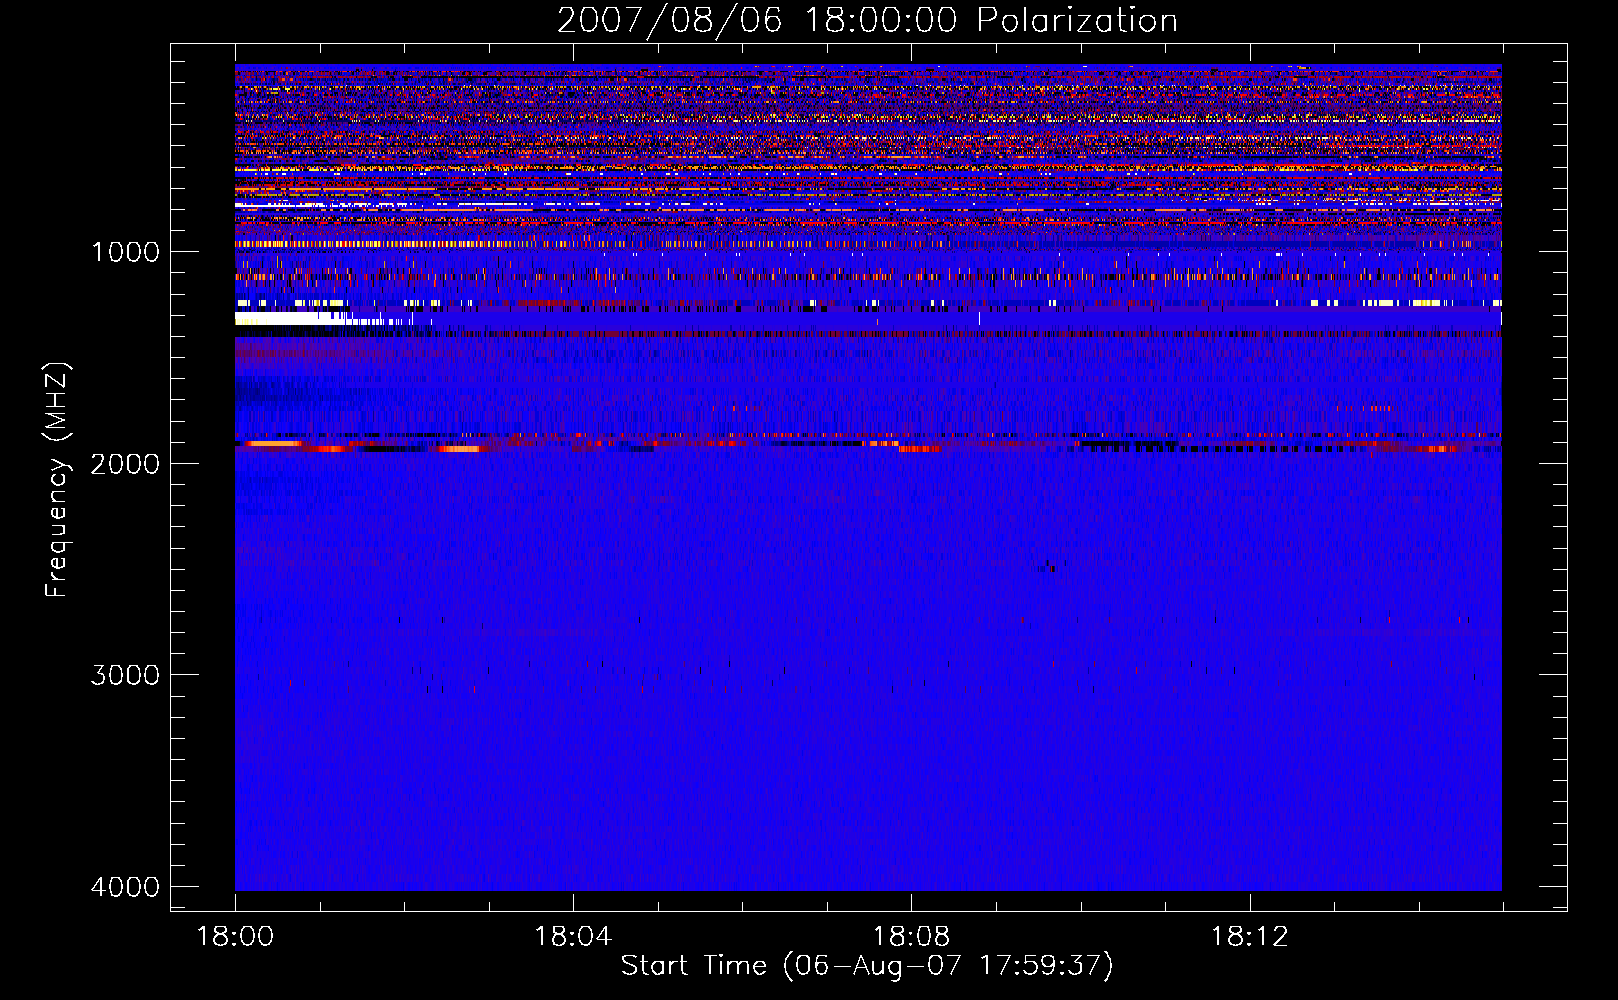This screenshot has height=1000, width=1618.
Task: Click the 3000 frequency tick label
Action: pyautogui.click(x=125, y=675)
